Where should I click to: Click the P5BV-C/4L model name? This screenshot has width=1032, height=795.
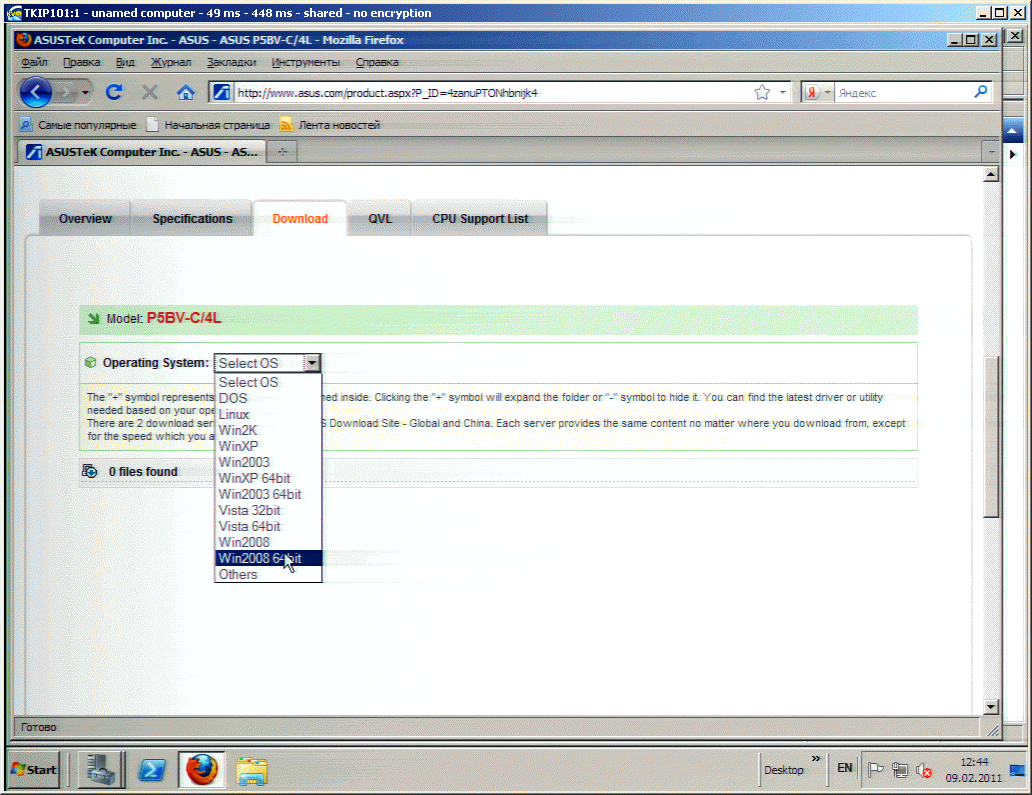(184, 319)
